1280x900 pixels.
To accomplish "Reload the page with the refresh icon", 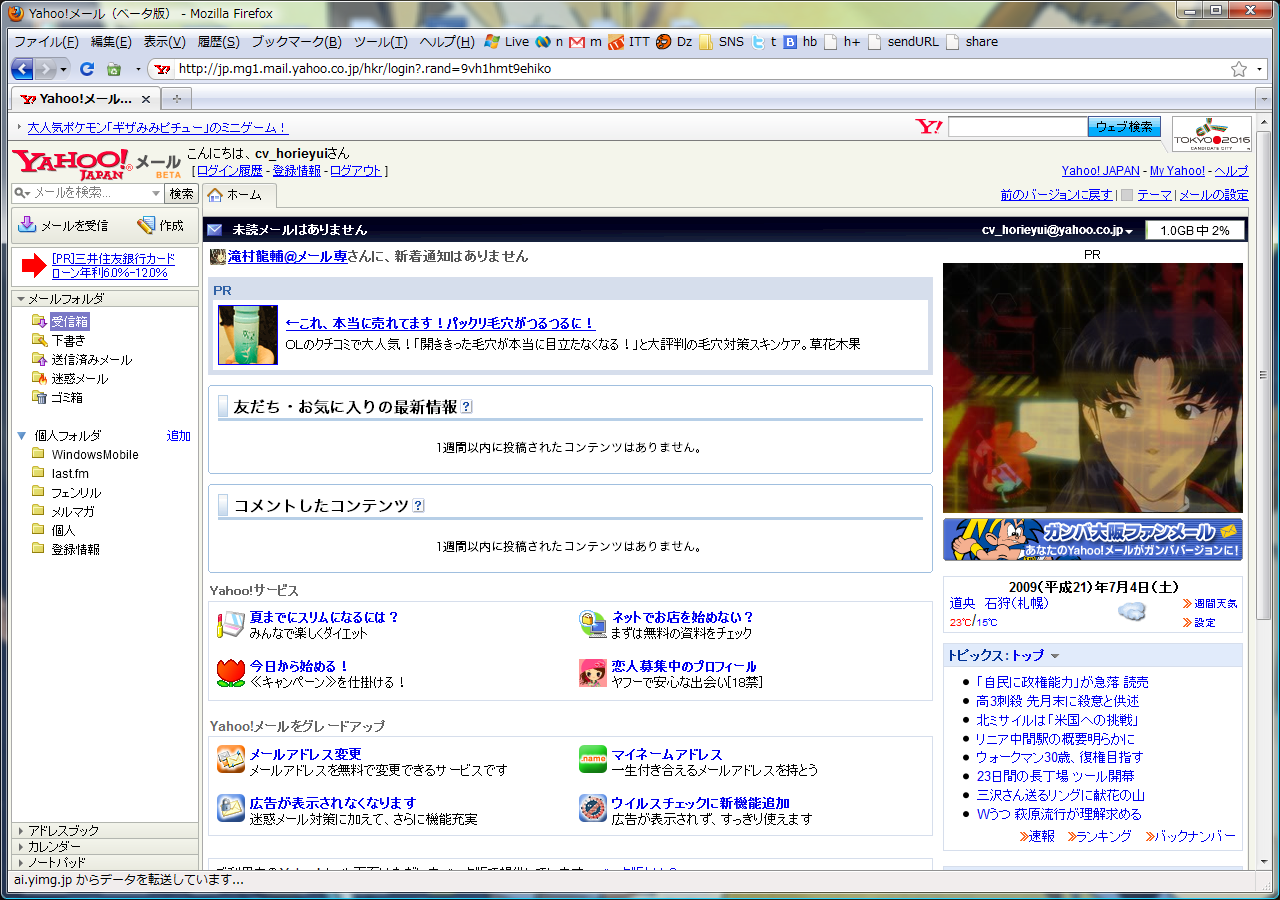I will 87,69.
